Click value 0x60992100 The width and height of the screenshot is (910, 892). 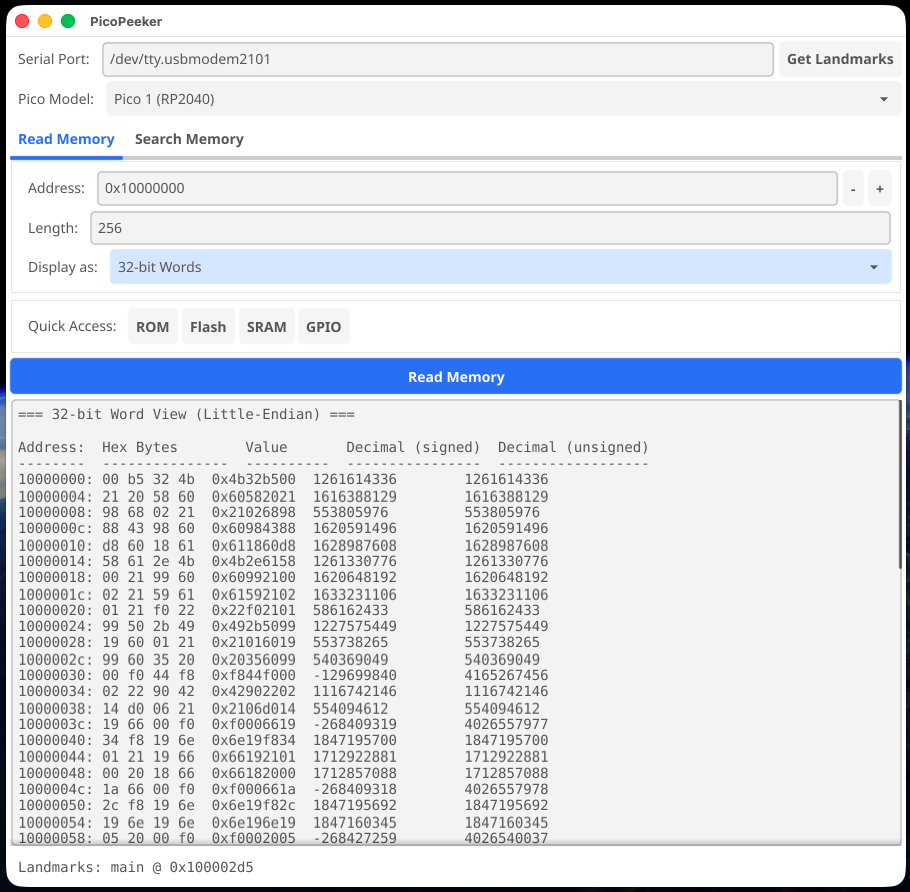point(254,577)
